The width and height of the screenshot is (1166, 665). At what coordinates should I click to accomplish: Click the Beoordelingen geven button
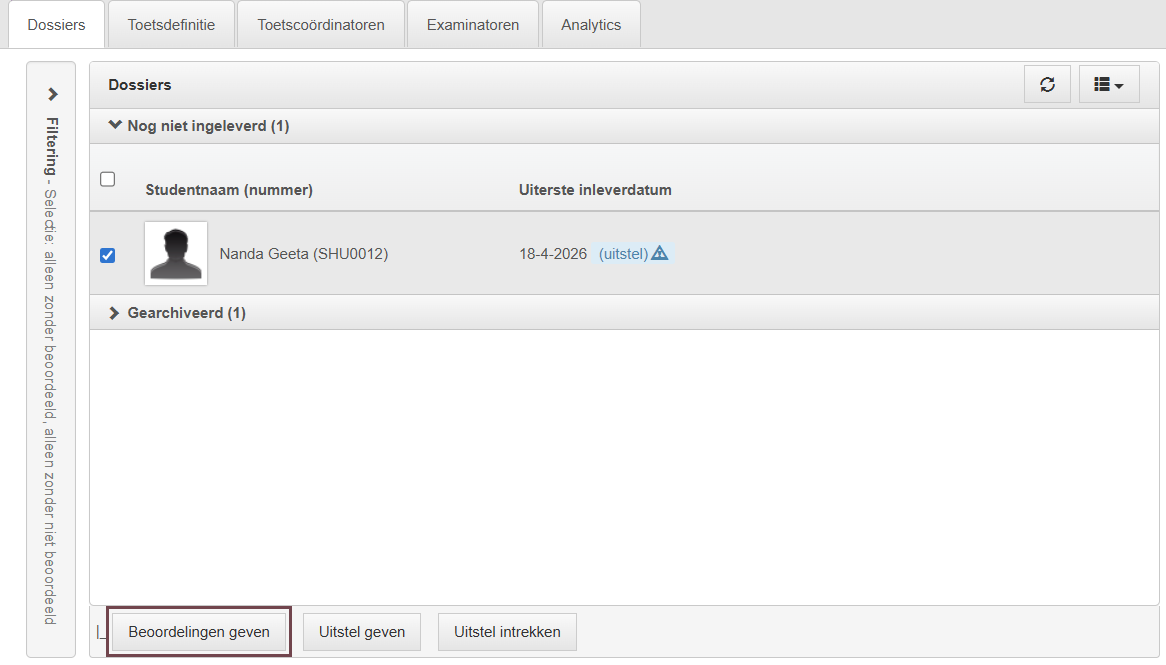pyautogui.click(x=199, y=632)
